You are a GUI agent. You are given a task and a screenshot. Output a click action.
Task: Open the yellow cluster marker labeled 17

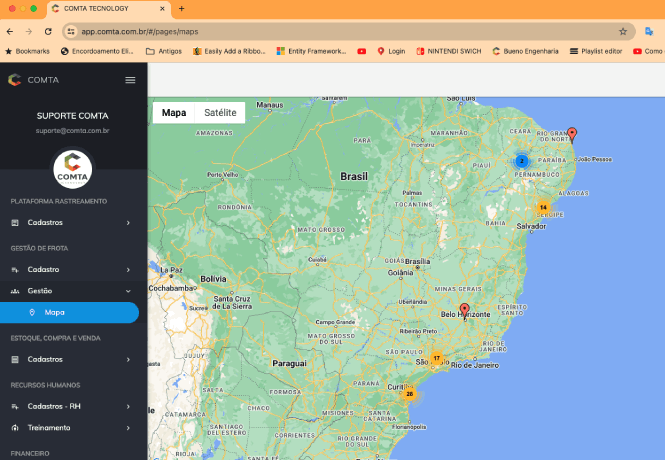tap(436, 358)
